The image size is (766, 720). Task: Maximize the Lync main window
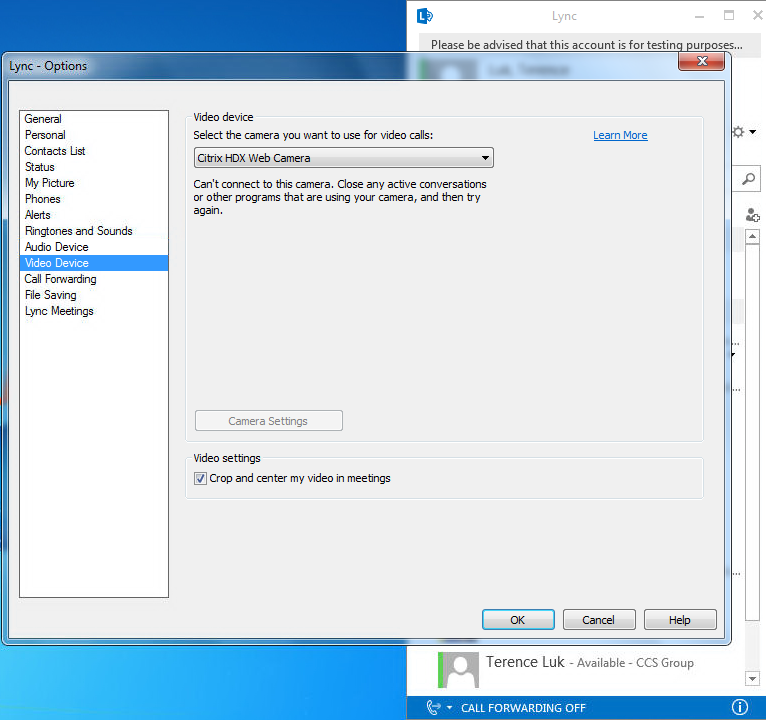[x=729, y=16]
